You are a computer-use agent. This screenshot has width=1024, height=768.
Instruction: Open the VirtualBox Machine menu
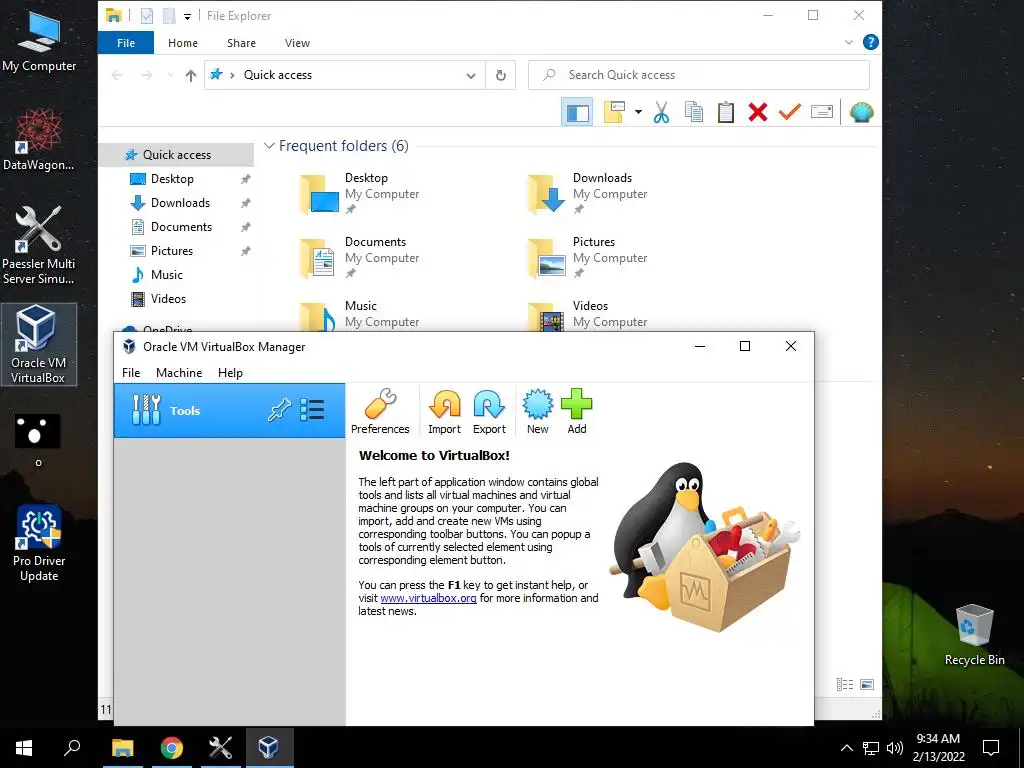(179, 372)
